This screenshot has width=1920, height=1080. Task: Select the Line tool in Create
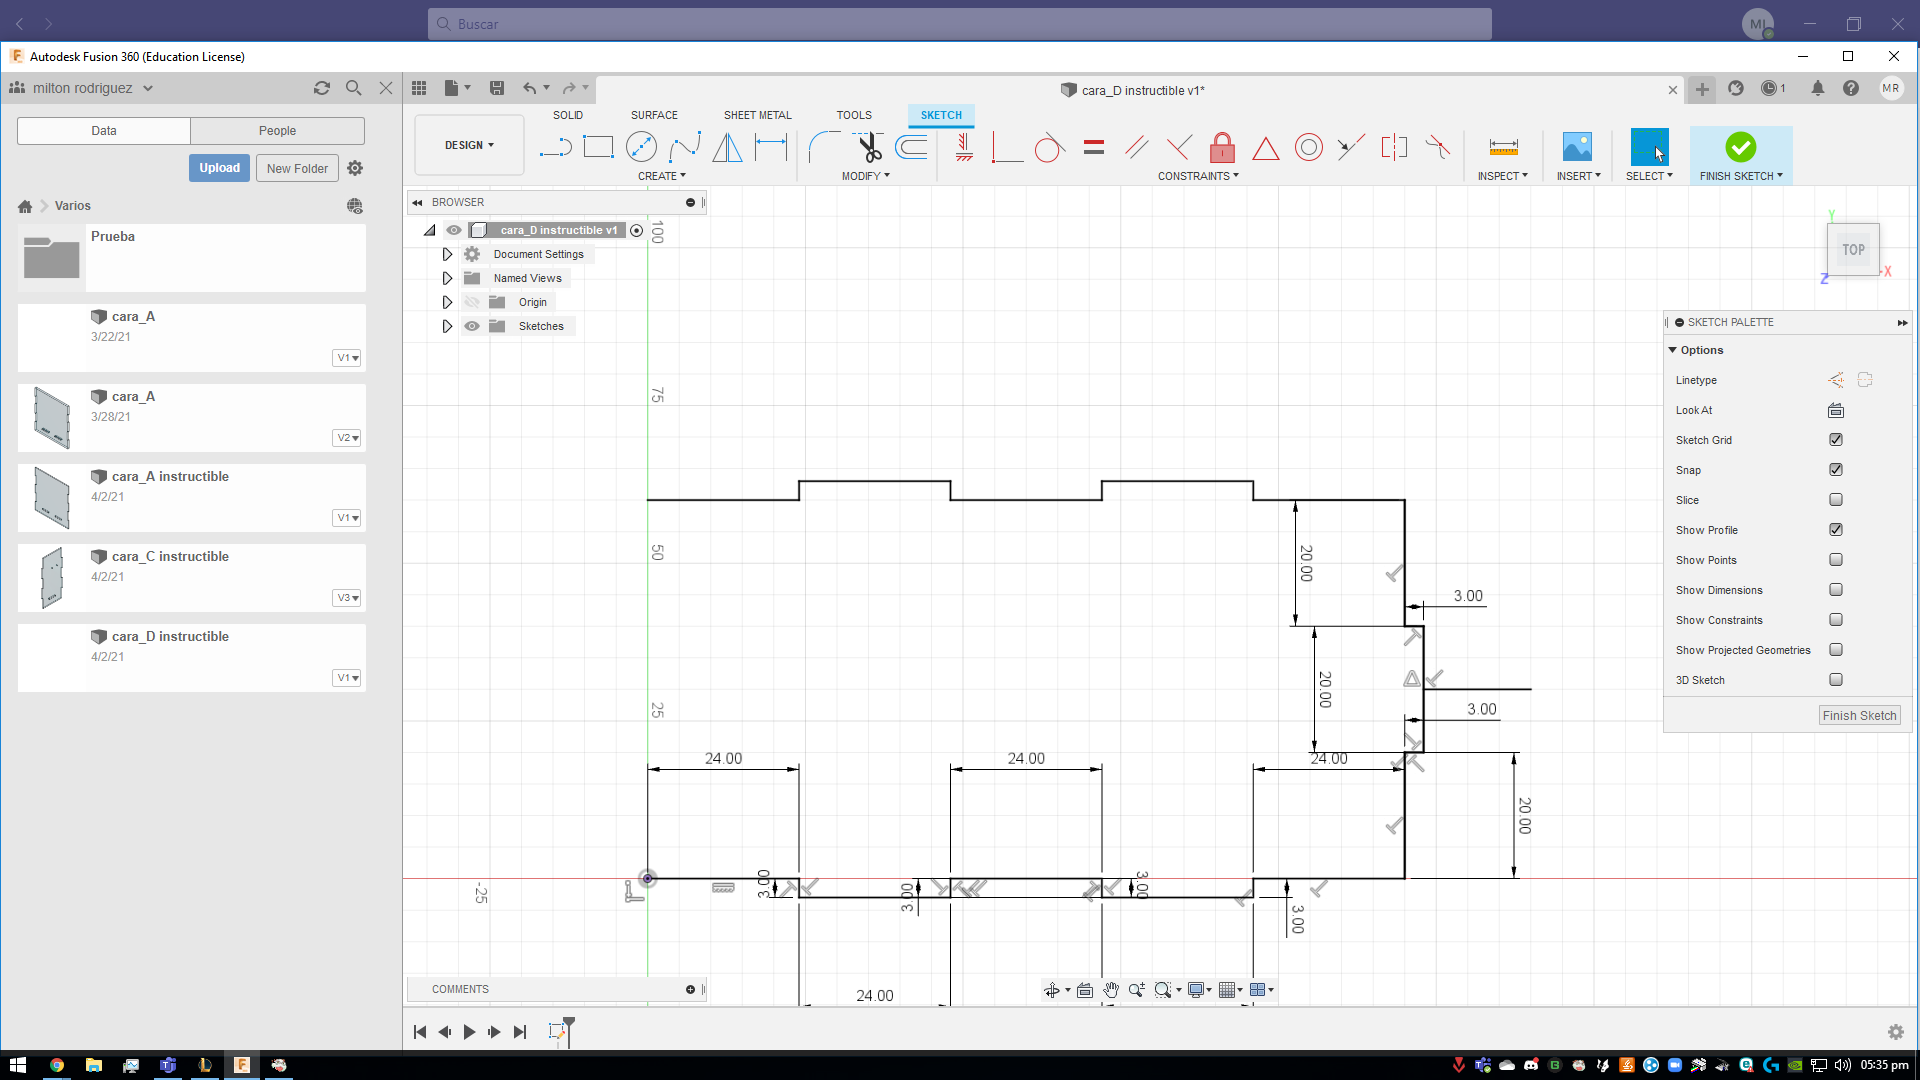point(555,148)
